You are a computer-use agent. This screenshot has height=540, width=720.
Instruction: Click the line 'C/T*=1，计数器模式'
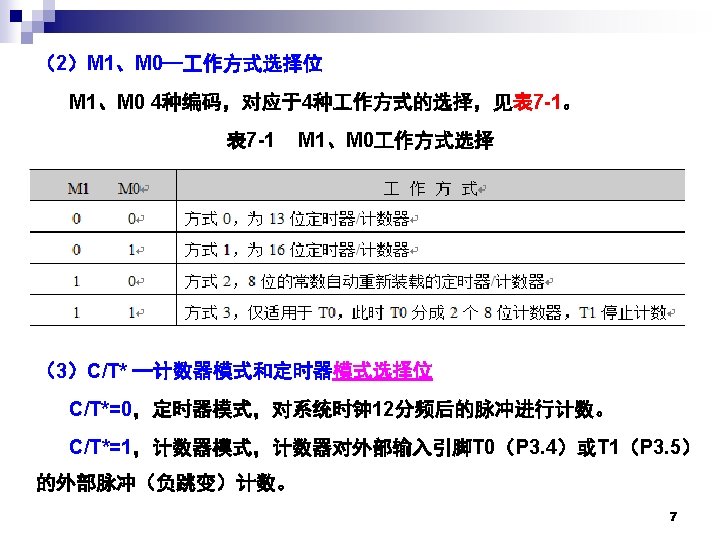[x=380, y=447]
